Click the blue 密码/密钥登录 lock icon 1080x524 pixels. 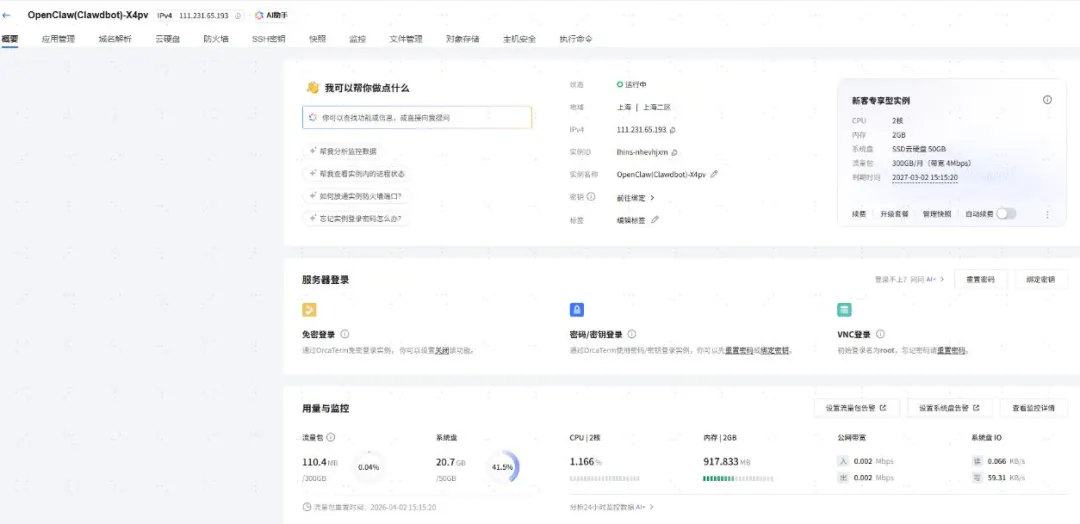[x=577, y=310]
